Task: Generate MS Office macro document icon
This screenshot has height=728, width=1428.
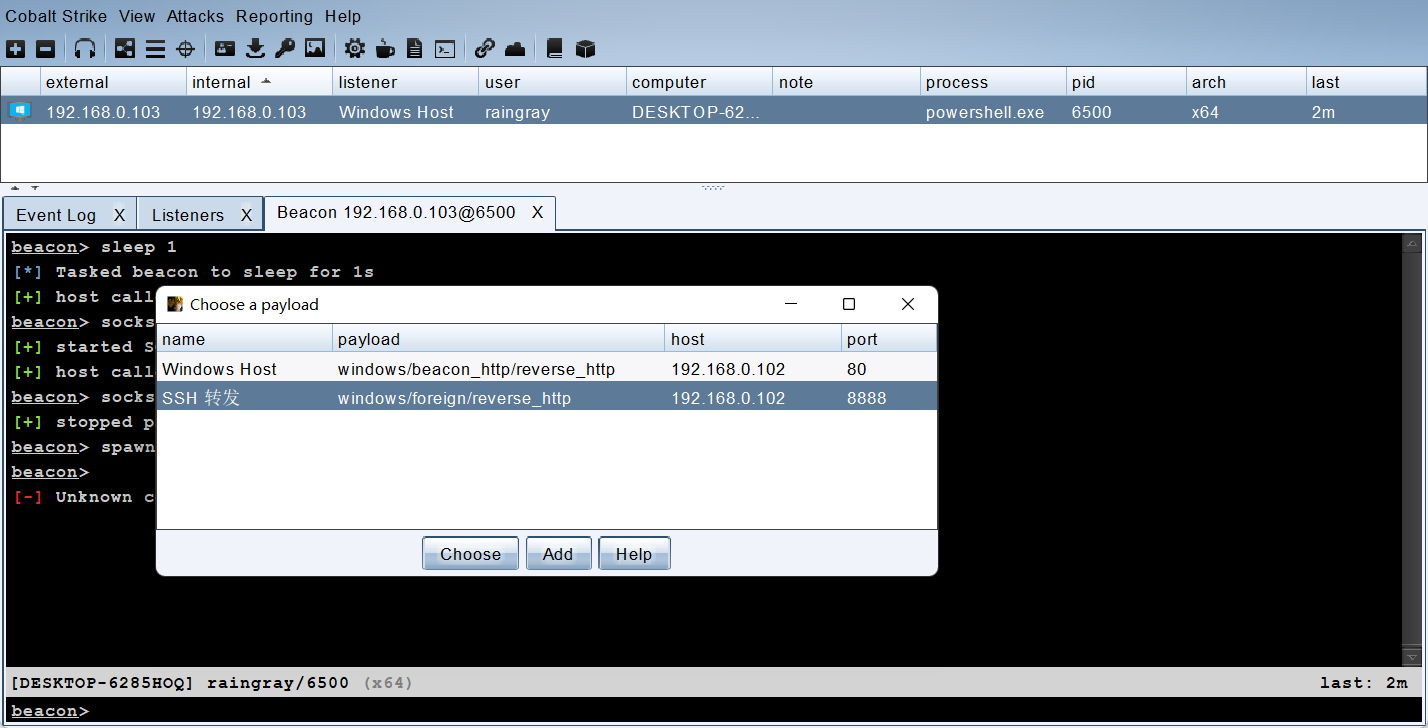Action: pyautogui.click(x=415, y=48)
